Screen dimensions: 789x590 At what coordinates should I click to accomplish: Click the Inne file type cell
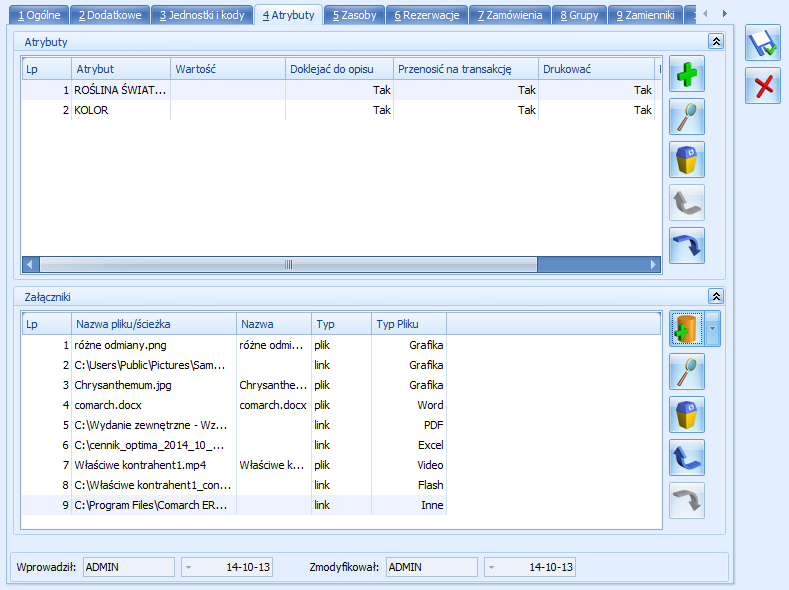click(409, 505)
